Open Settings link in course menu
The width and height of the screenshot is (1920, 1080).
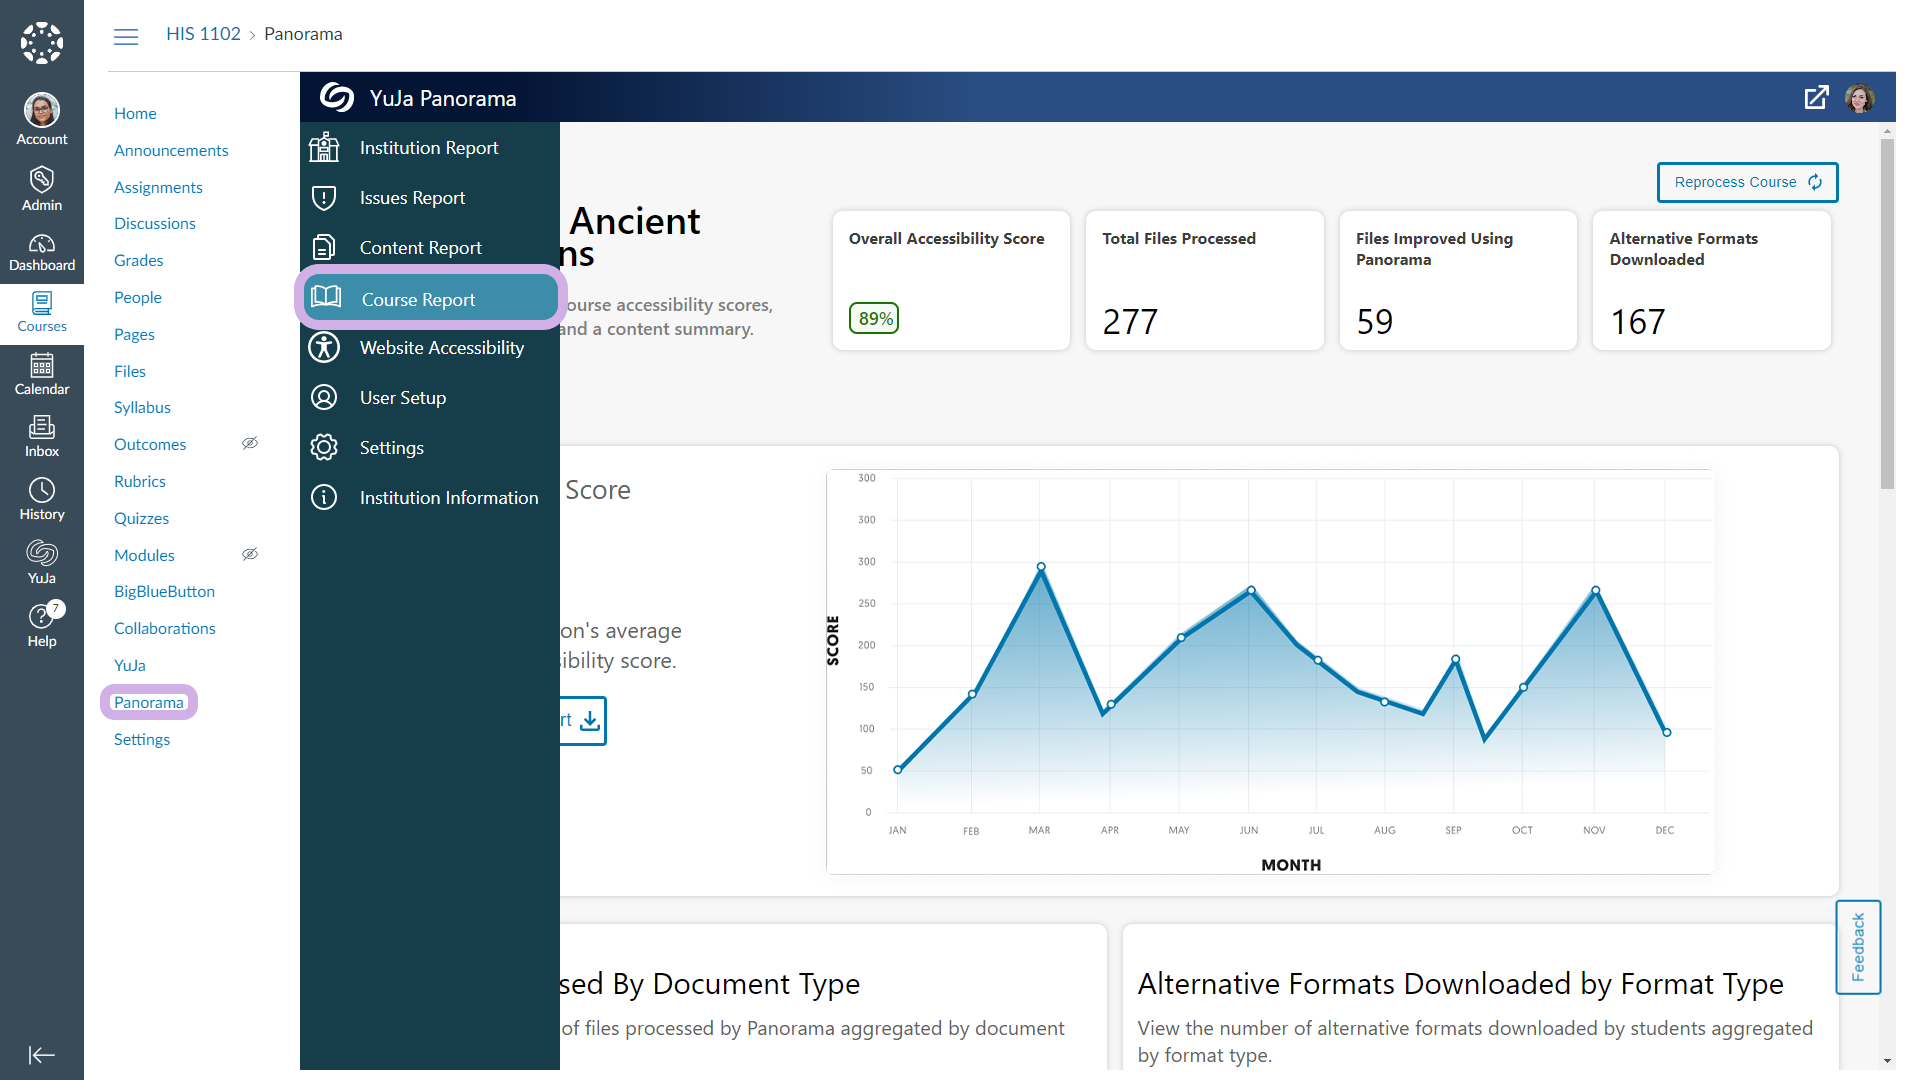coord(142,739)
